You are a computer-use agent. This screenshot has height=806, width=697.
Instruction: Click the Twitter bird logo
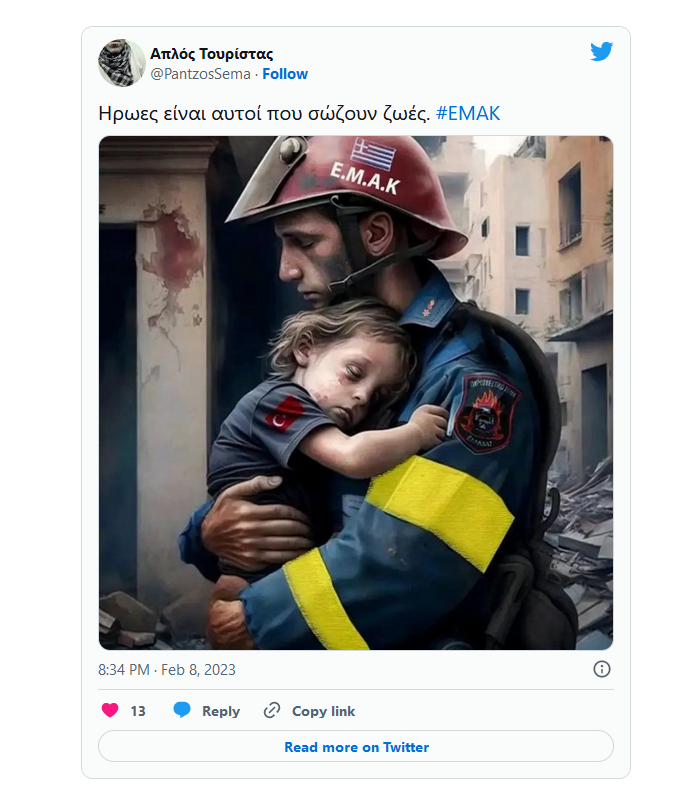tap(601, 52)
